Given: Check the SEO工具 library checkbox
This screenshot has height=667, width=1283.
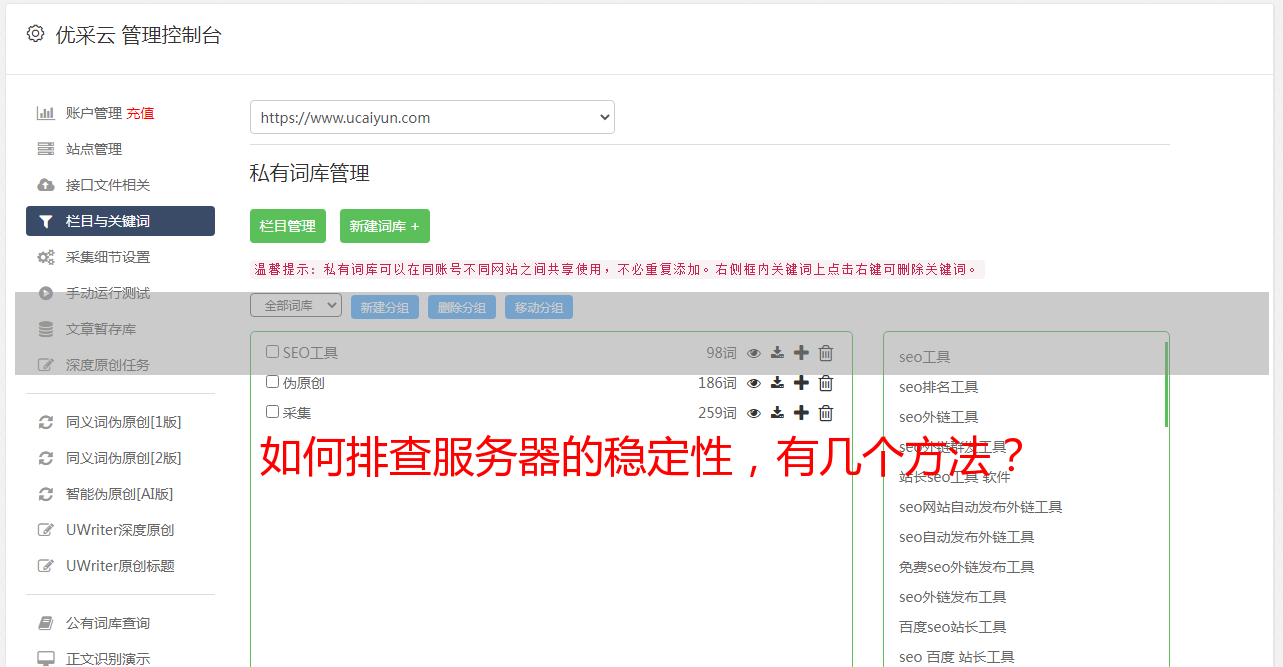Looking at the screenshot, I should click(x=272, y=352).
